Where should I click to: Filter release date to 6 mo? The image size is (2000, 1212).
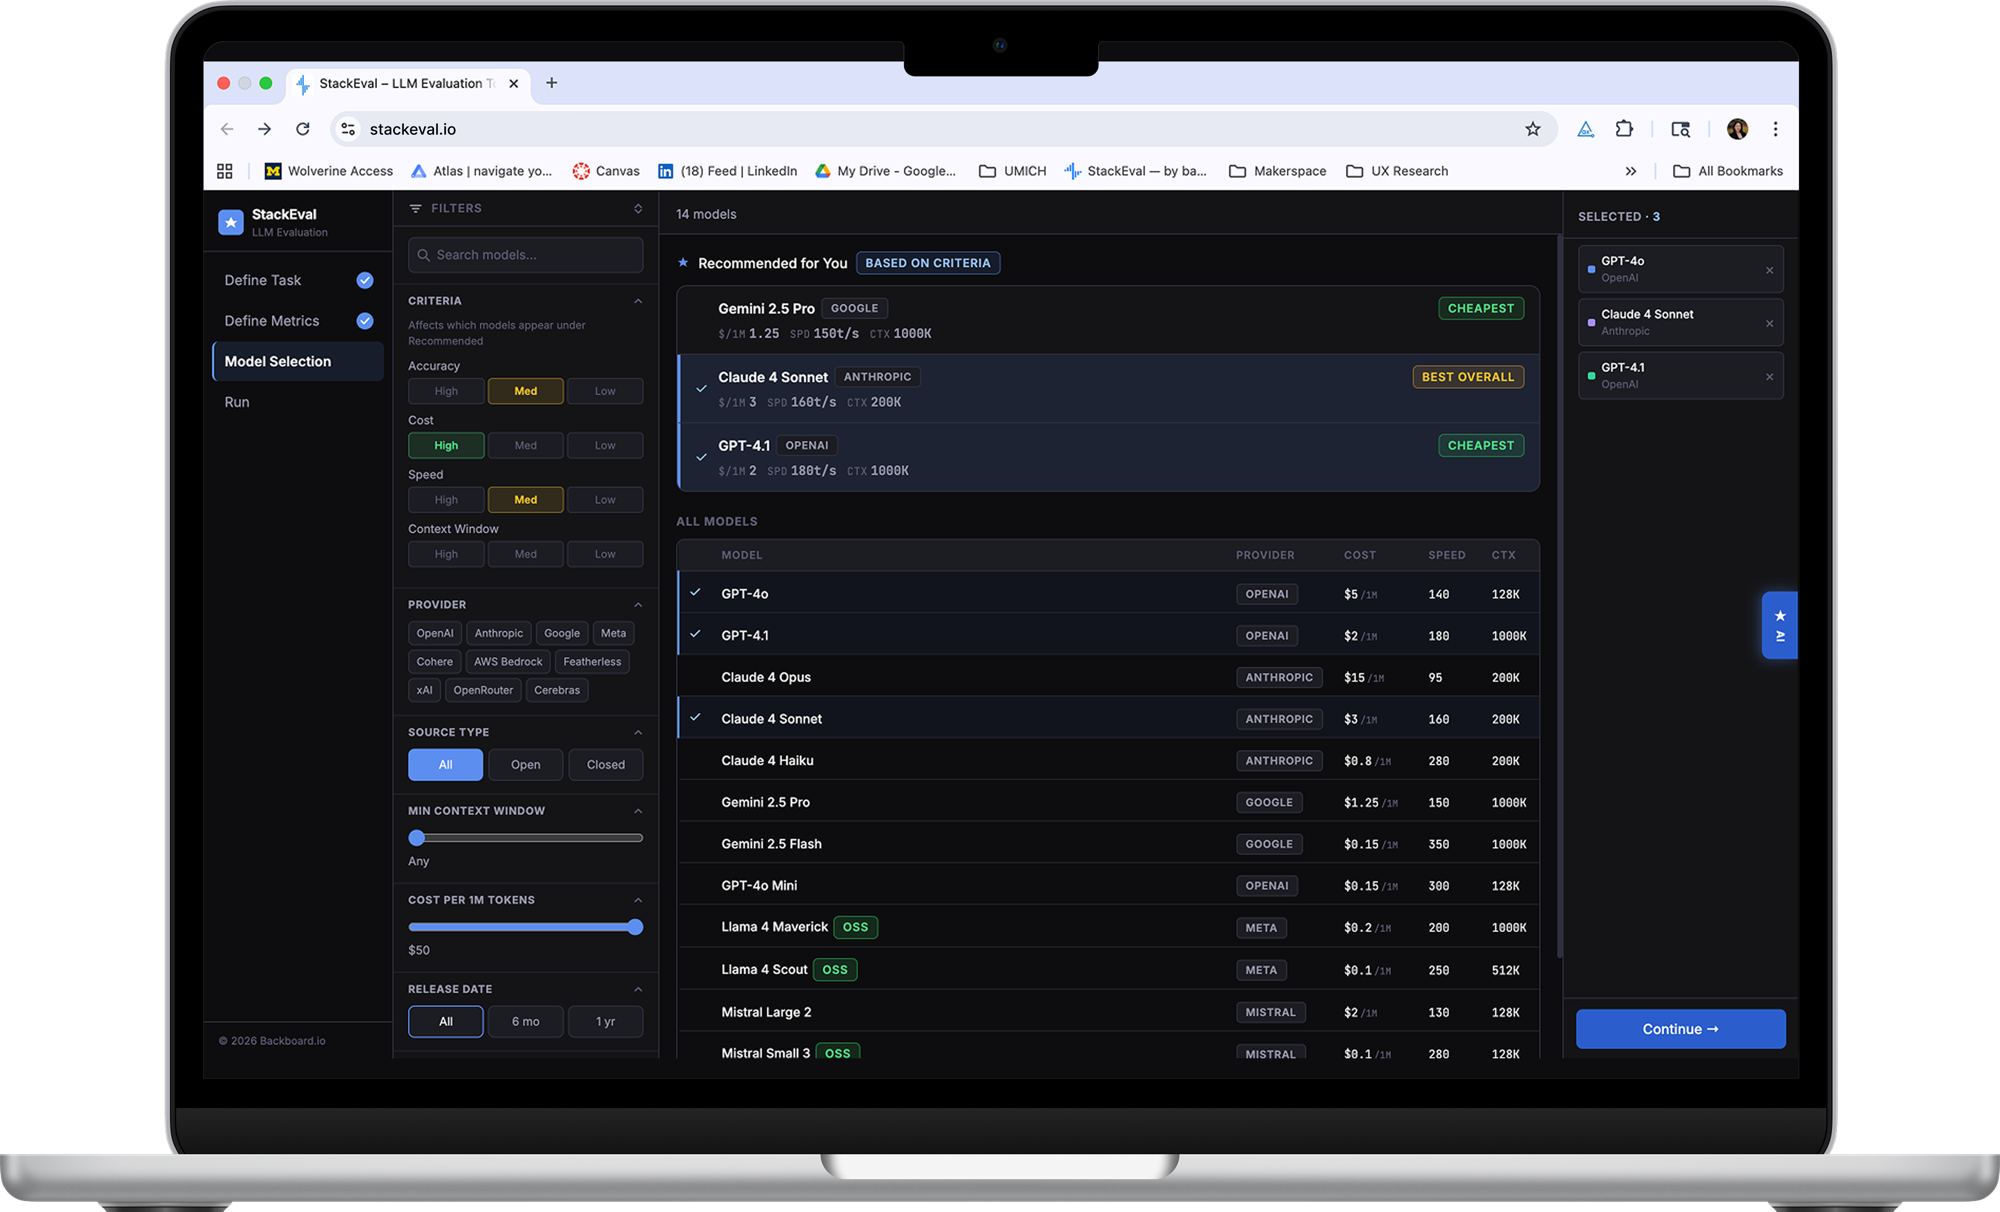point(526,1022)
